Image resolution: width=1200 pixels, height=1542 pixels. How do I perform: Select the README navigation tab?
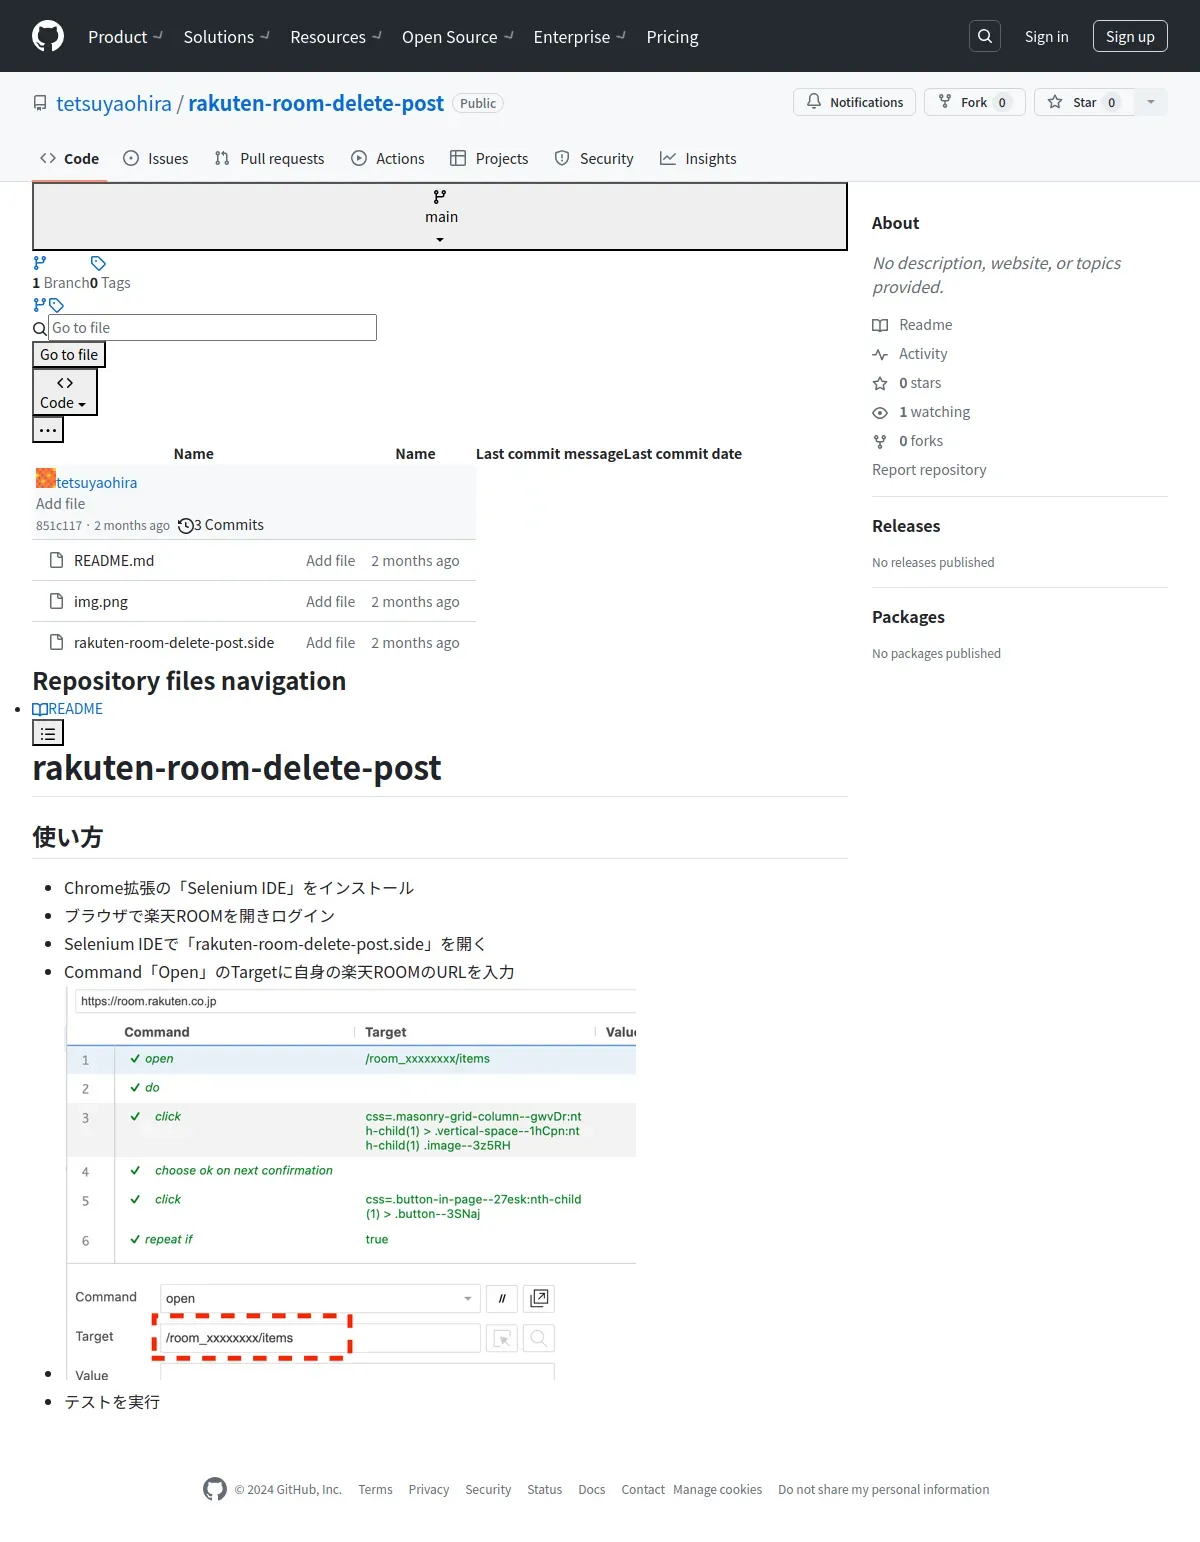click(x=68, y=708)
